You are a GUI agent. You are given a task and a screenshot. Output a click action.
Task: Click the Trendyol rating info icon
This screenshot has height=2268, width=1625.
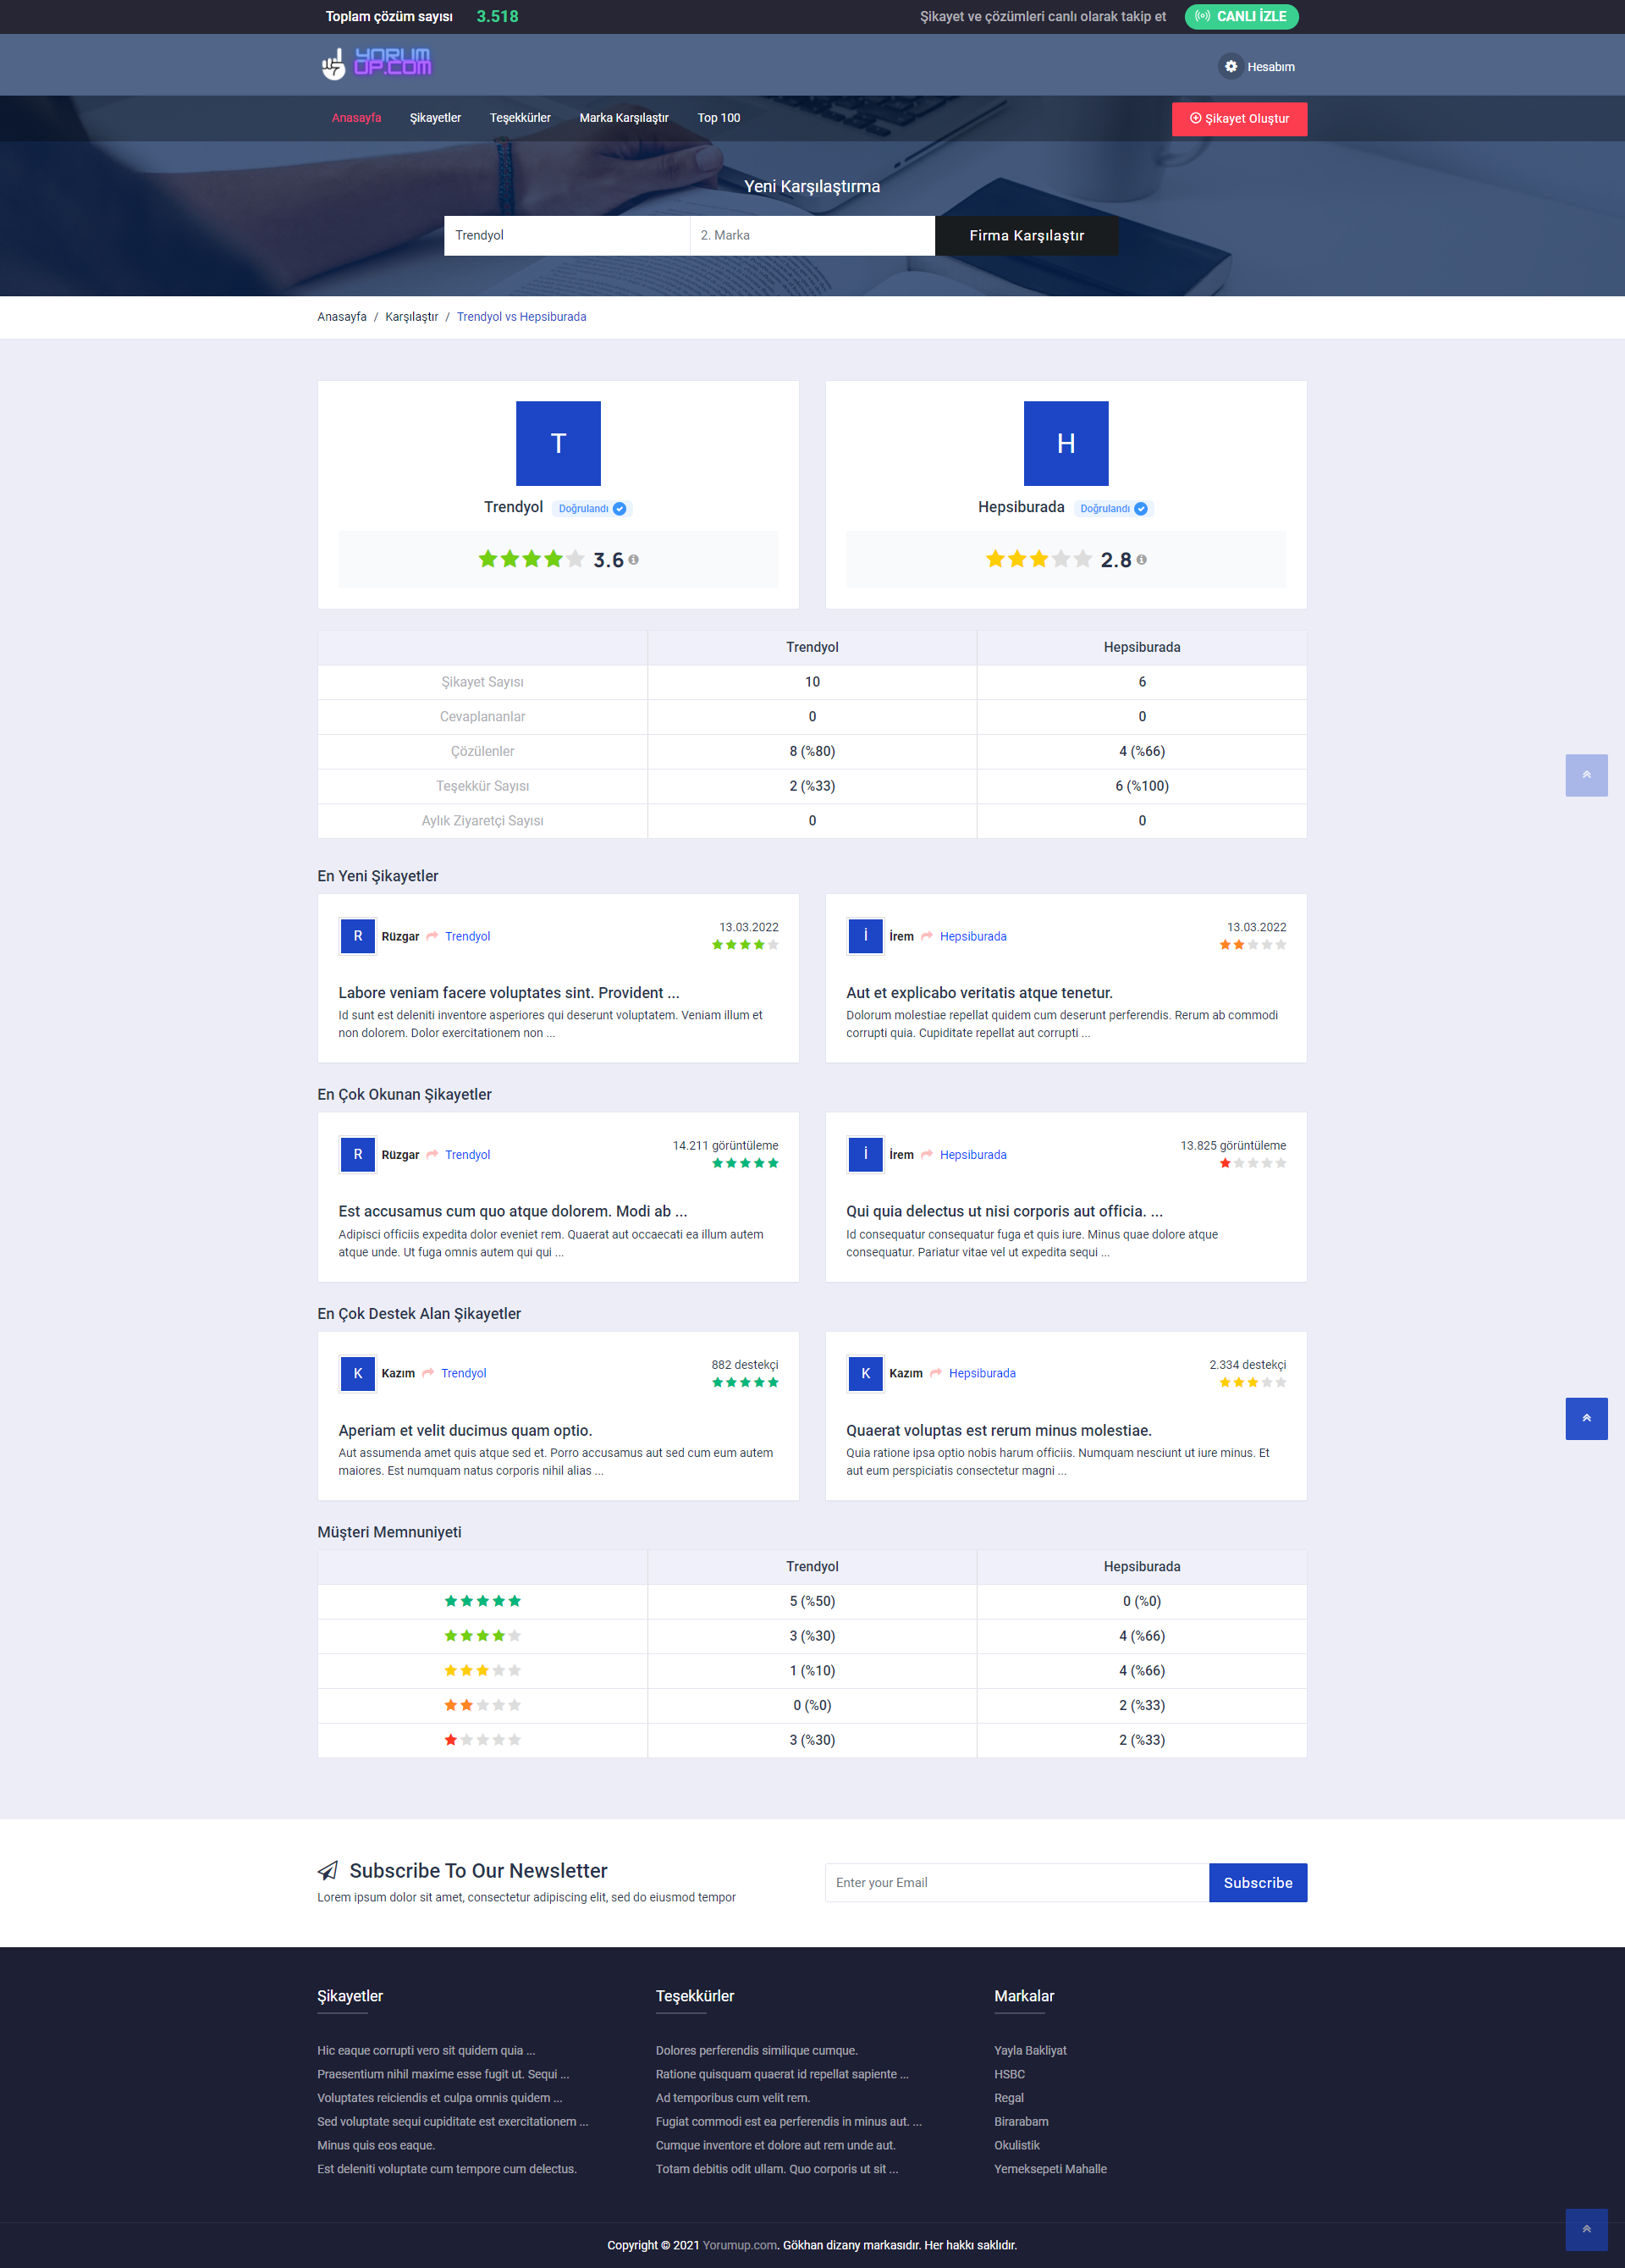(633, 560)
